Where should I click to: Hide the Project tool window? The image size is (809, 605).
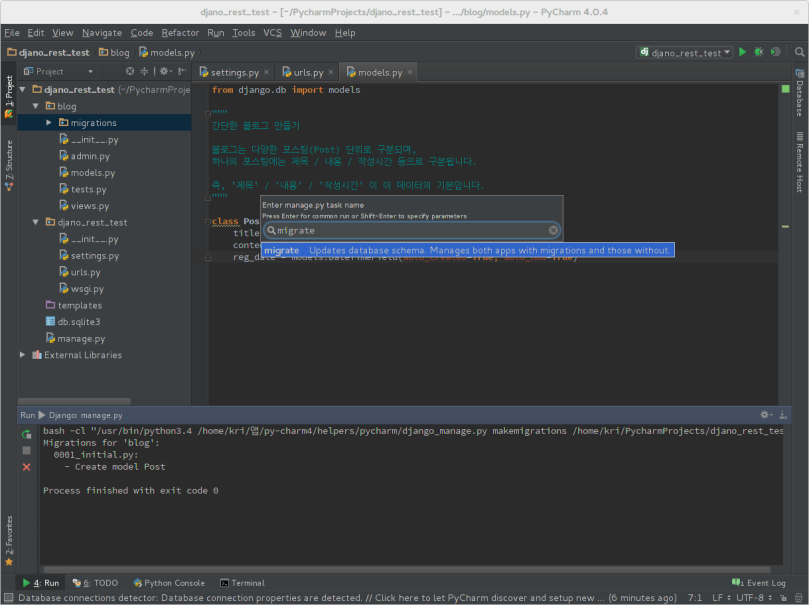[x=182, y=71]
